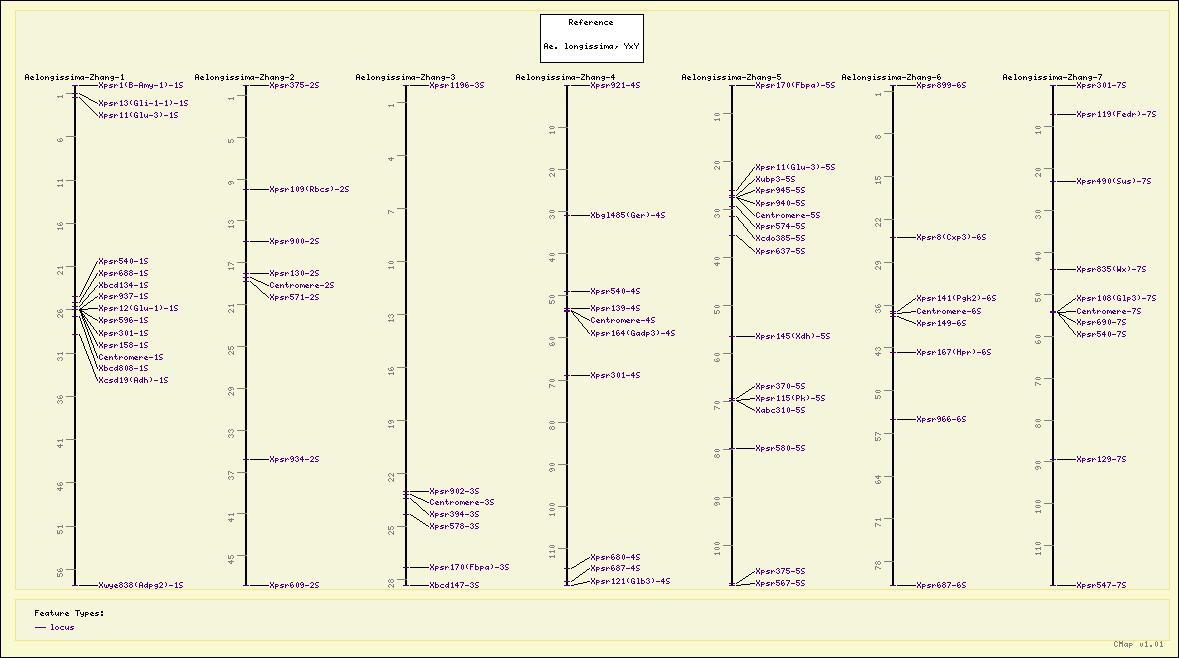Click the Ae. longissima, YxY reference box
Viewport: 1179px width, 658px height.
point(591,46)
